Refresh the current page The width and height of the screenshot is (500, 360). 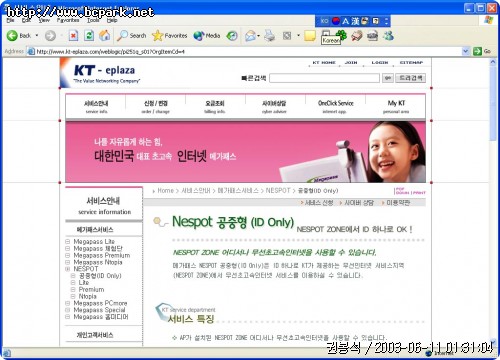[89, 35]
